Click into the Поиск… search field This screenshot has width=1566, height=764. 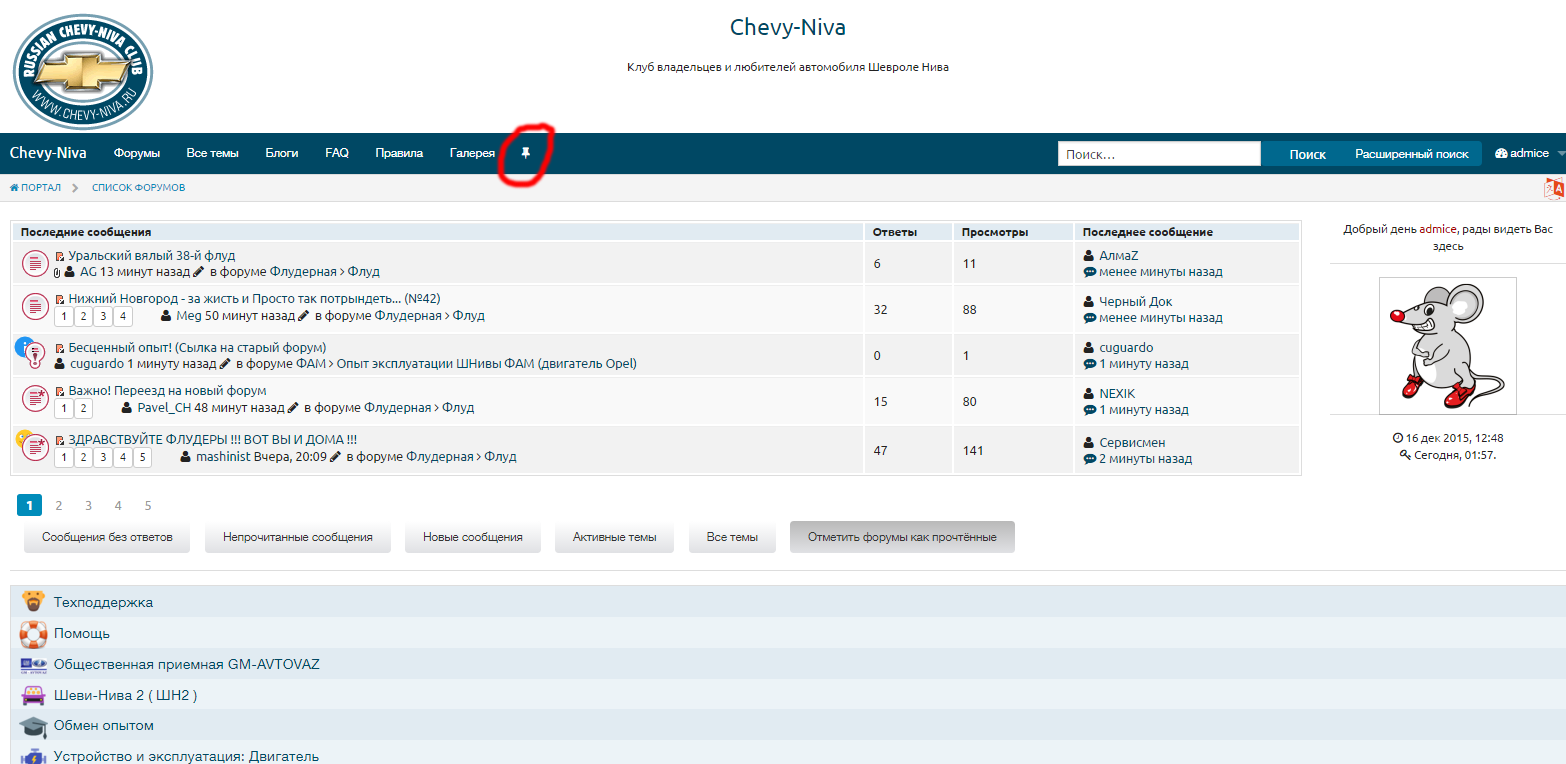(1159, 154)
